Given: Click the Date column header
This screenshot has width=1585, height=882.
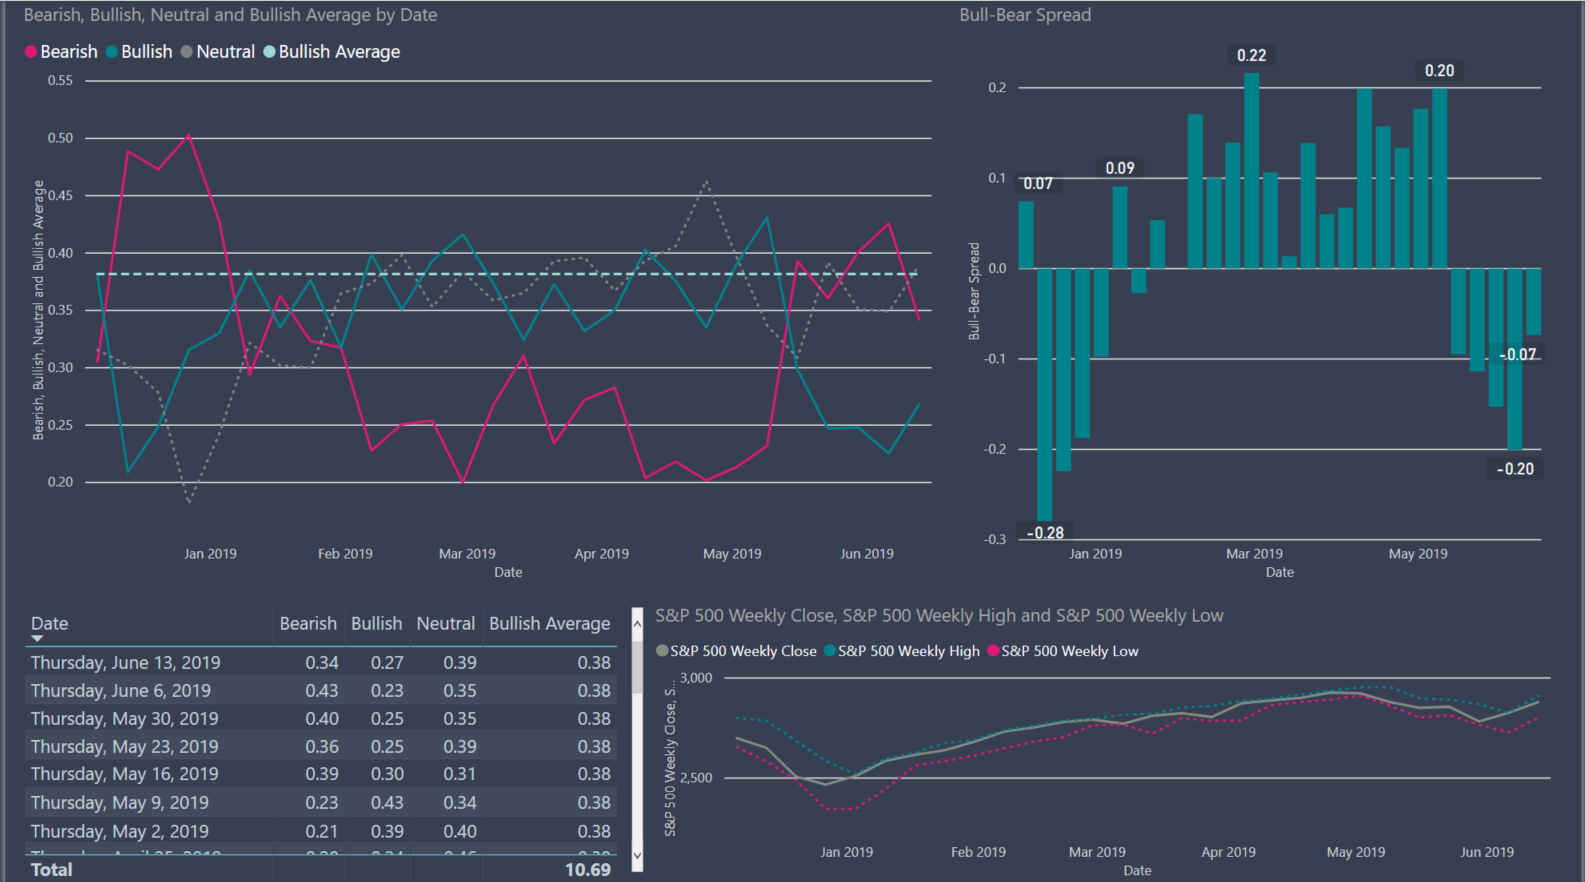Looking at the screenshot, I should pos(50,624).
